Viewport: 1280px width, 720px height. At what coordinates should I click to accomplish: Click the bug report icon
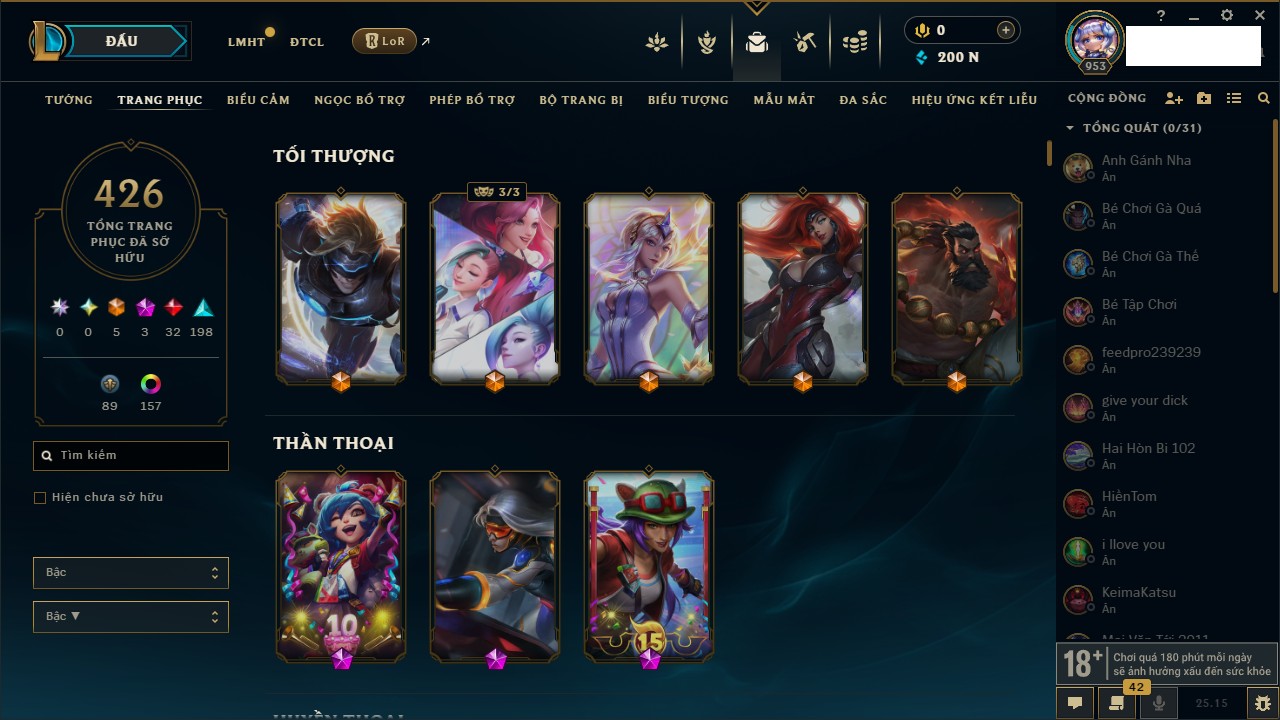click(1263, 703)
